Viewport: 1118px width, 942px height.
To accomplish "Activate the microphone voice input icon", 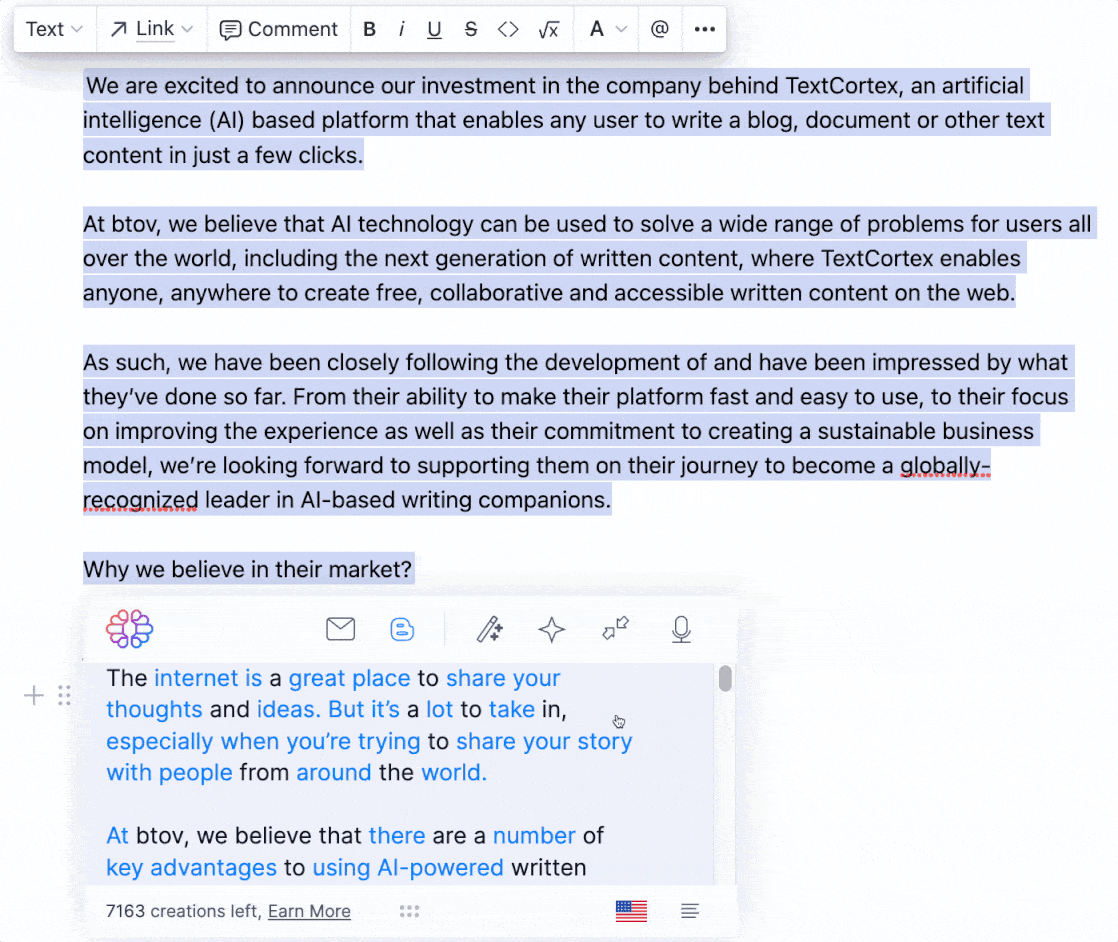I will (681, 630).
